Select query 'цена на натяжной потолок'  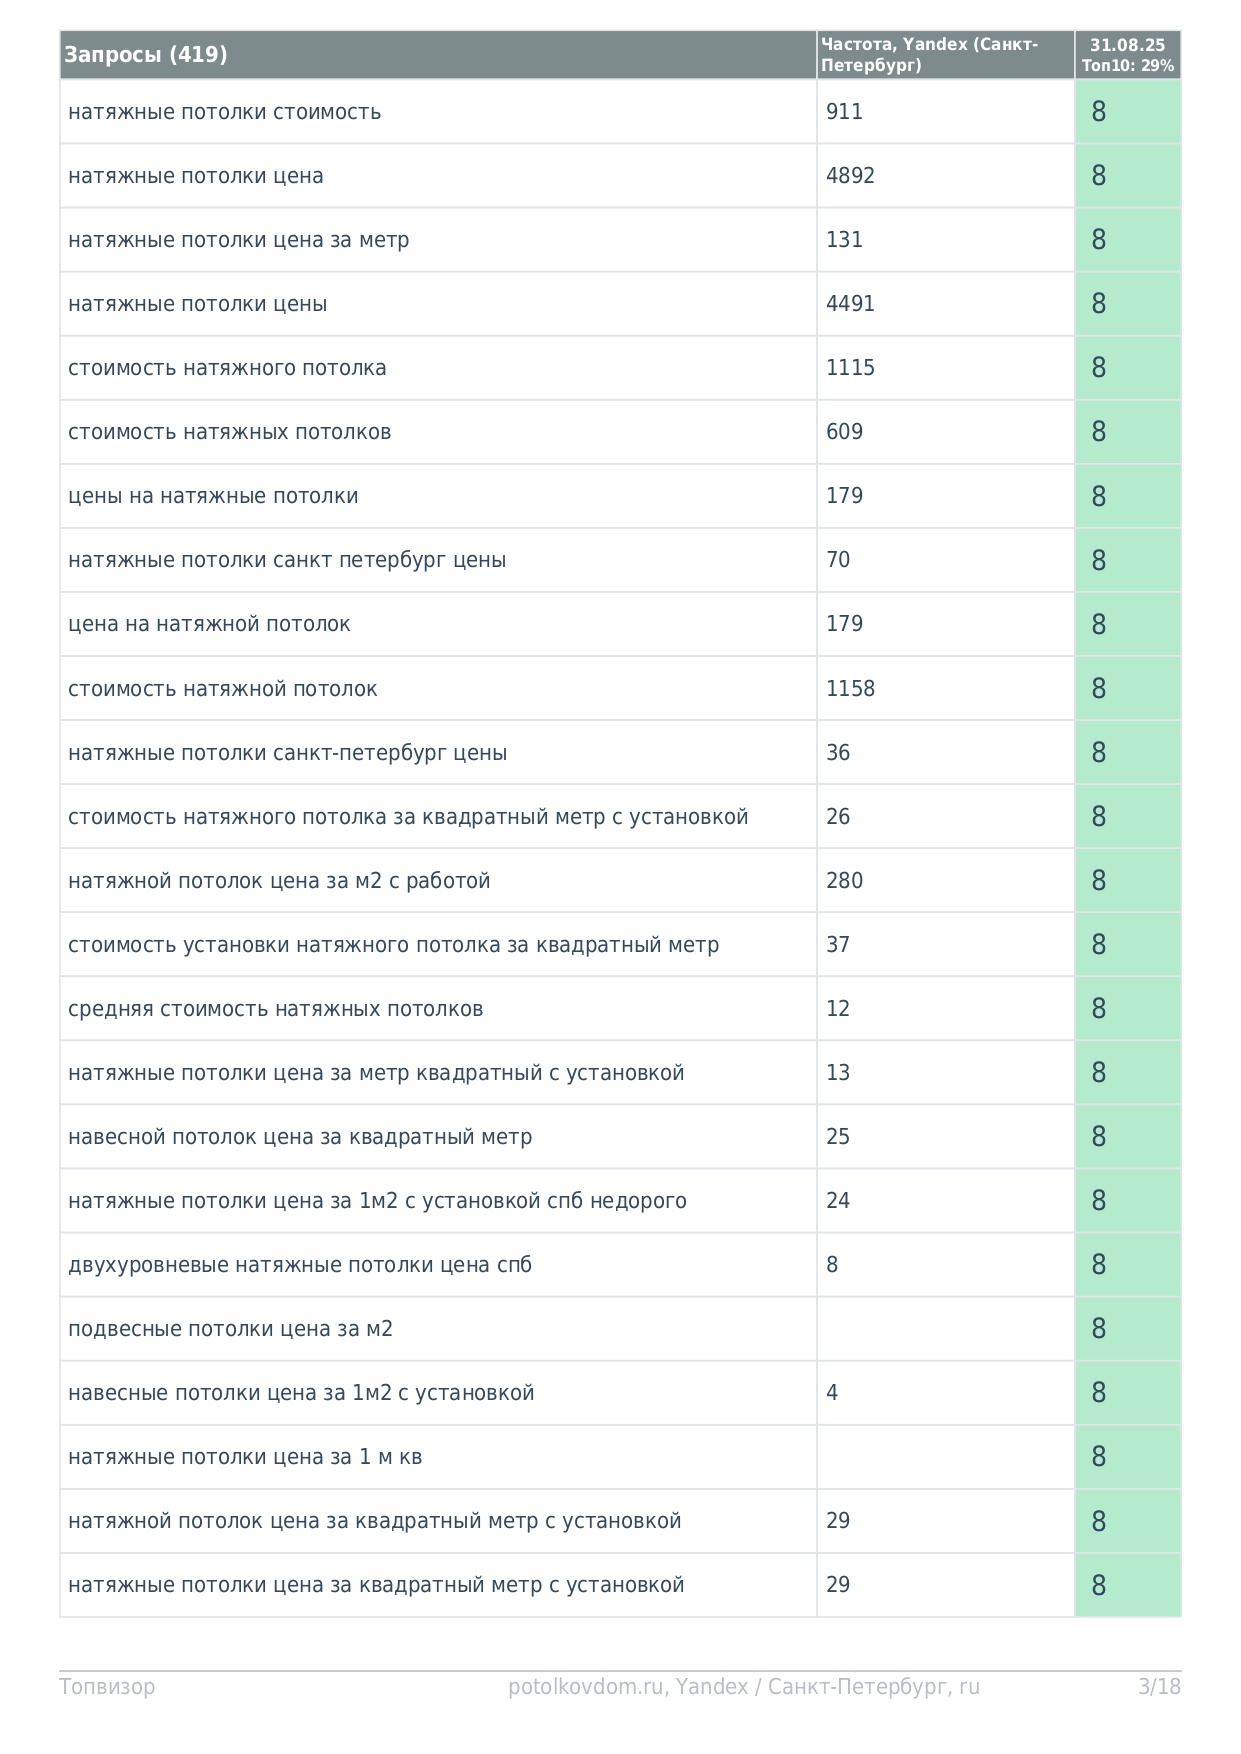(209, 624)
